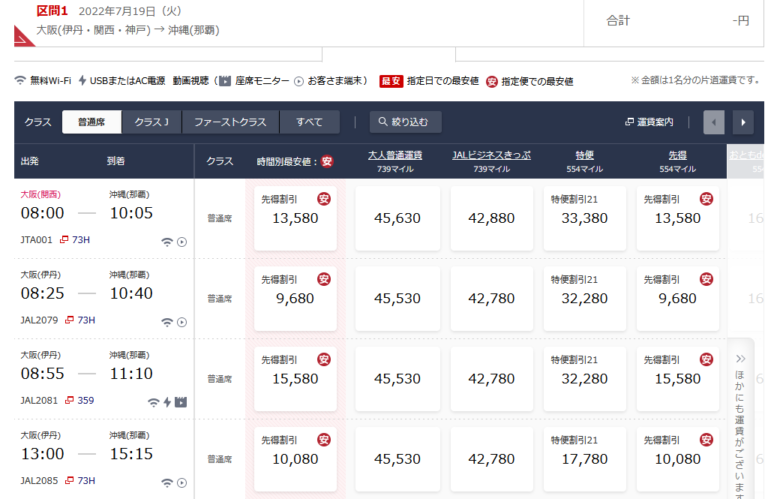Viewport: 768px width, 499px height.
Task: Click the Wi-Fi icon on flight JTA001
Action: click(167, 241)
